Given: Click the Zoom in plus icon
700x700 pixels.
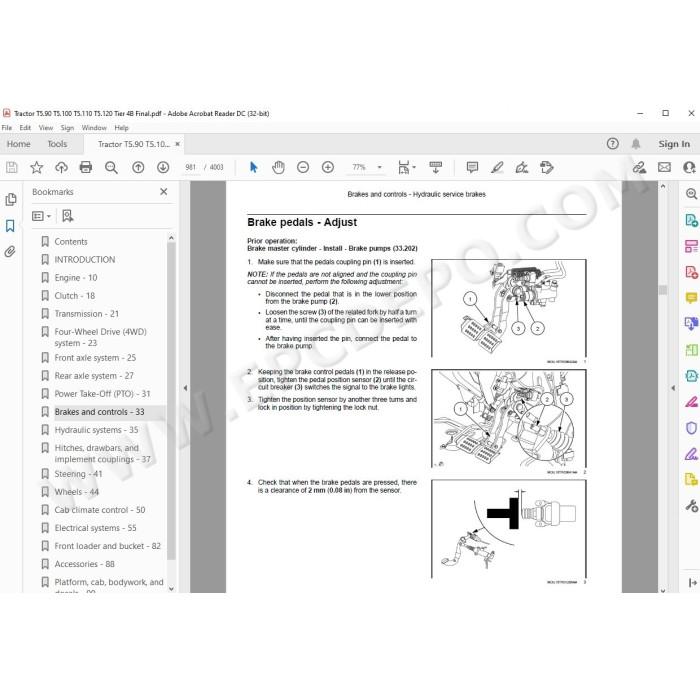Looking at the screenshot, I should coord(328,167).
